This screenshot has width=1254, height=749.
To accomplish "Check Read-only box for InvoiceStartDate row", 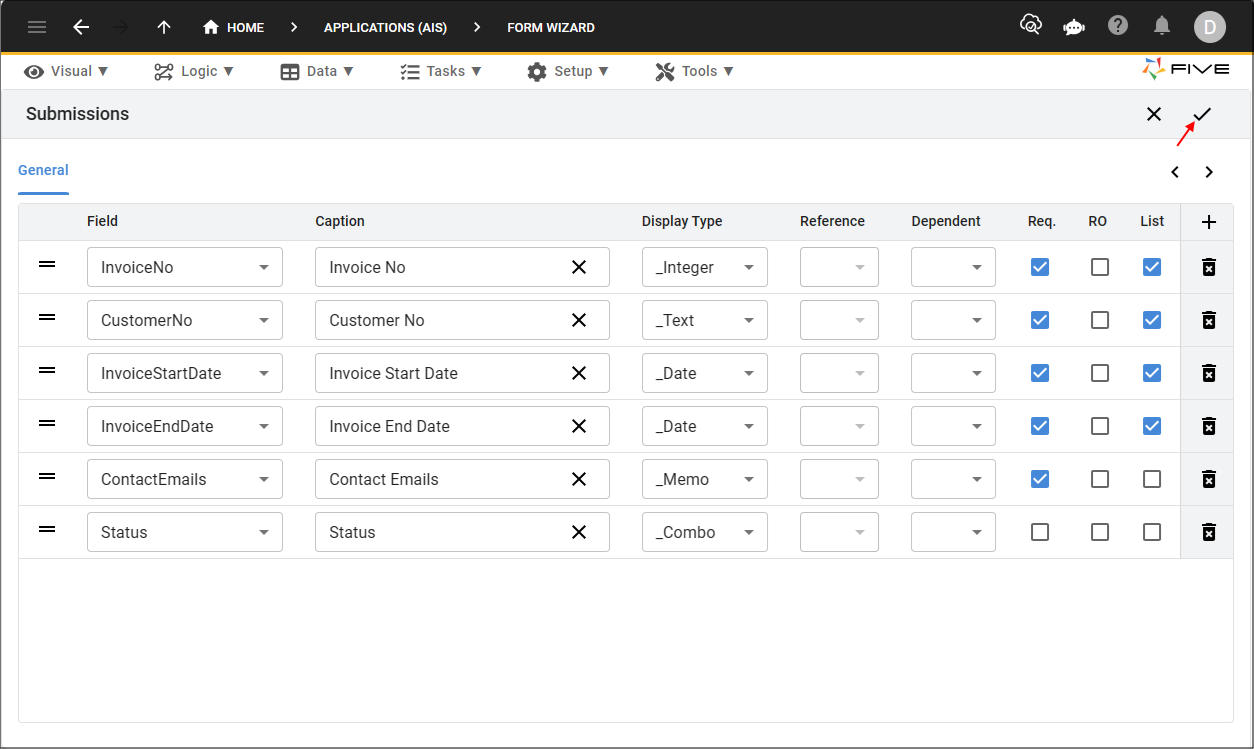I will (x=1099, y=373).
